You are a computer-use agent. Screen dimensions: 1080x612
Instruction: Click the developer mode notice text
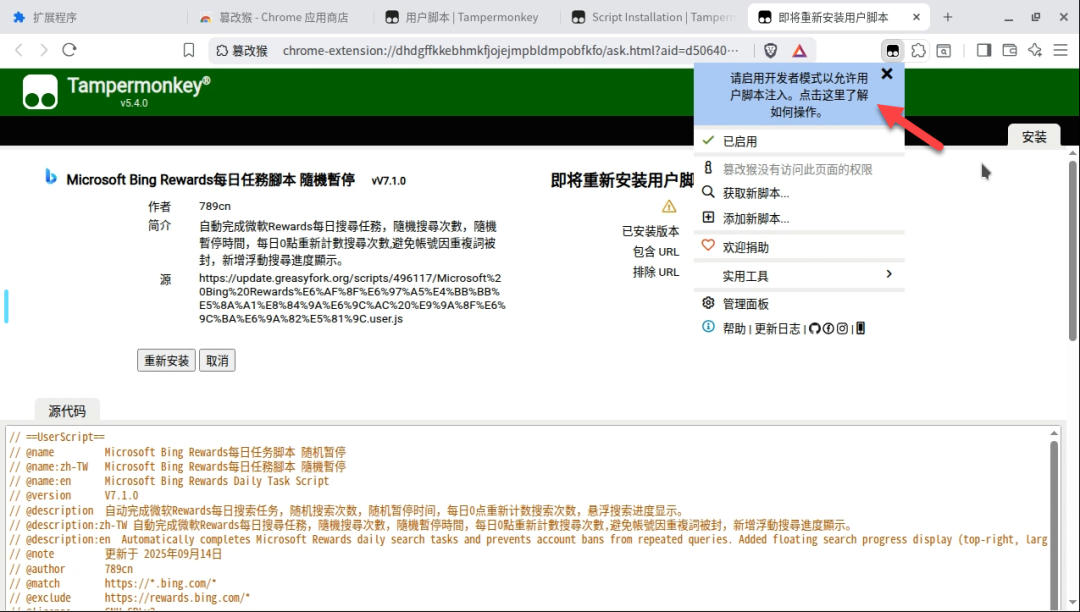[799, 95]
